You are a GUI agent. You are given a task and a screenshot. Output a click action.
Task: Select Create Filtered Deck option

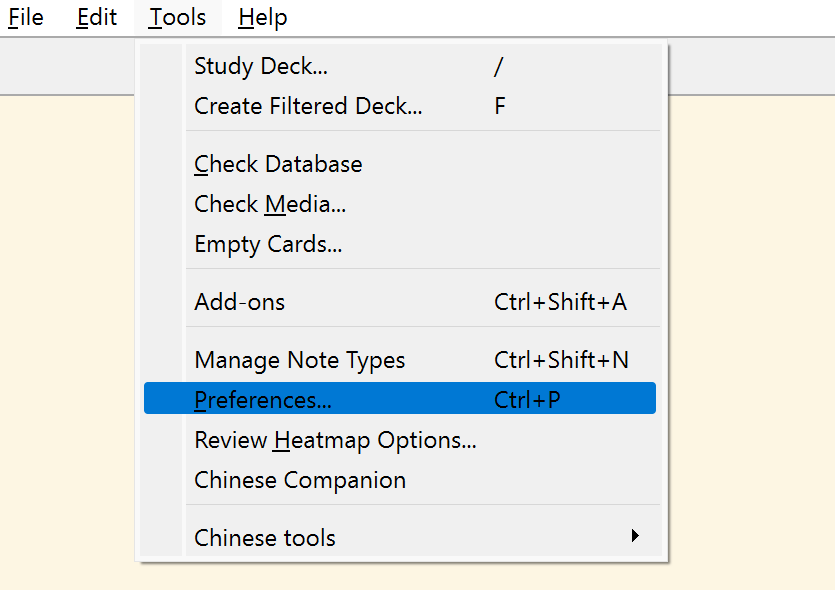tap(308, 106)
